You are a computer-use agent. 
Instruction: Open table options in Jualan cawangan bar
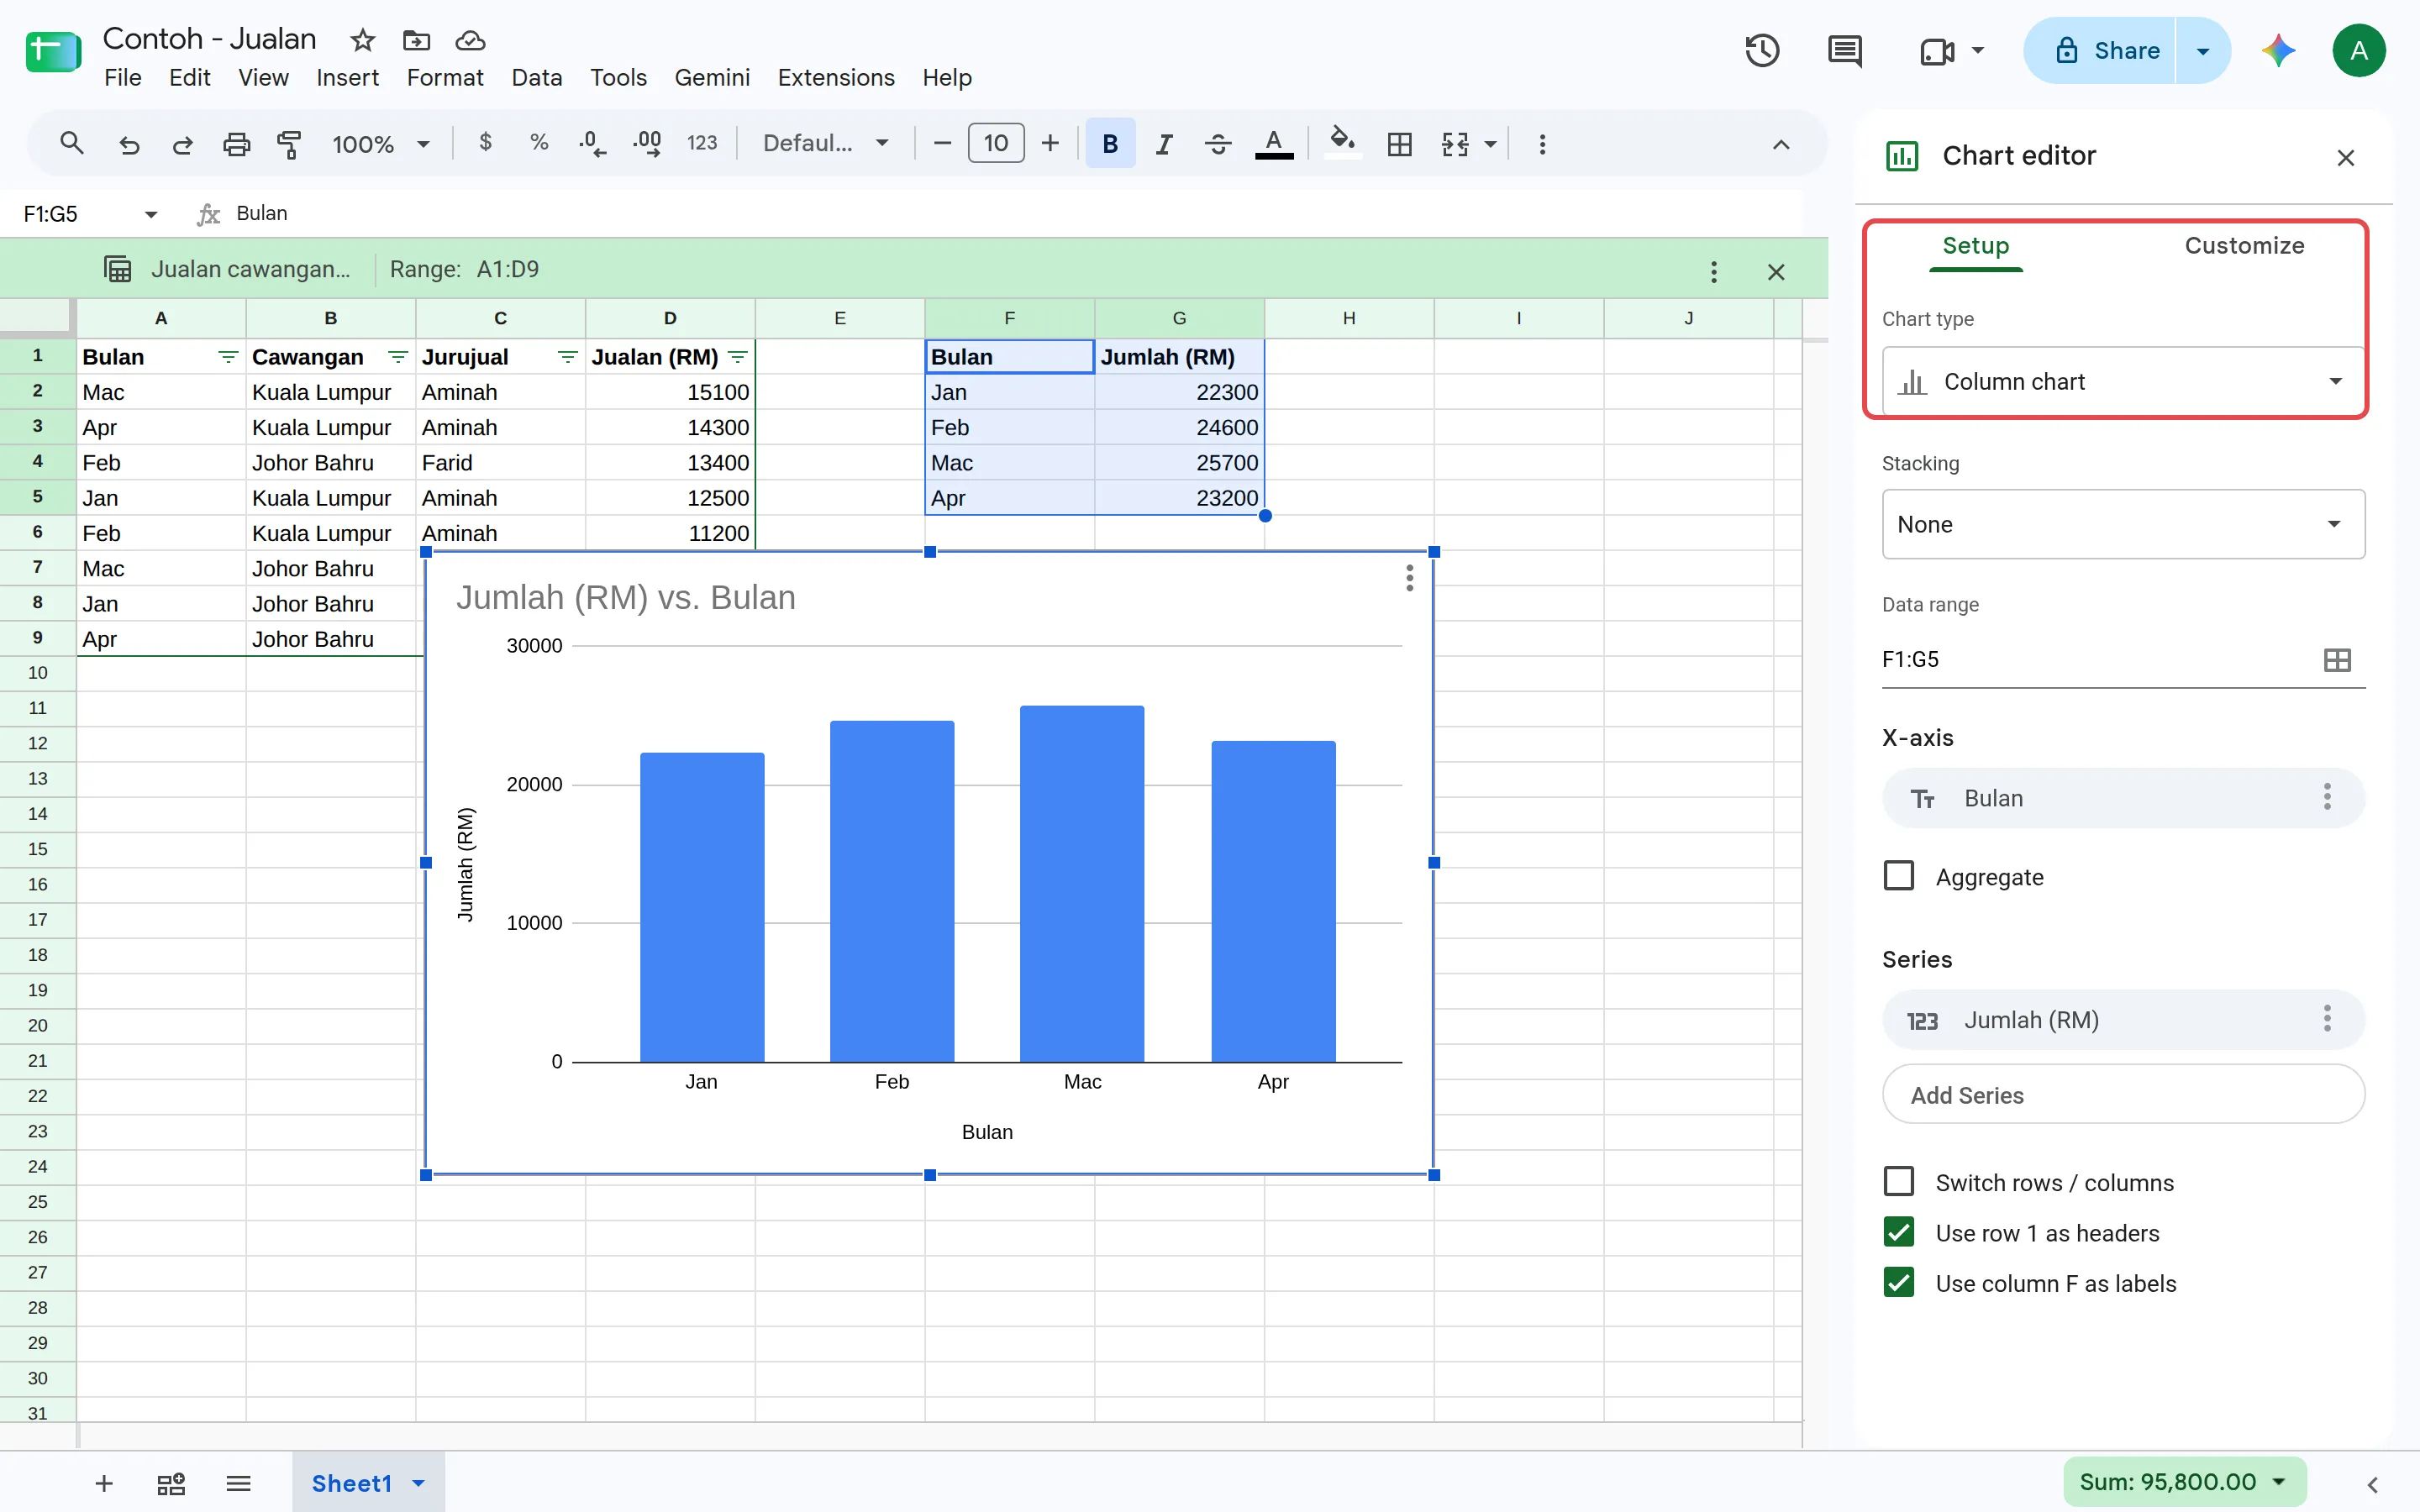(1713, 271)
